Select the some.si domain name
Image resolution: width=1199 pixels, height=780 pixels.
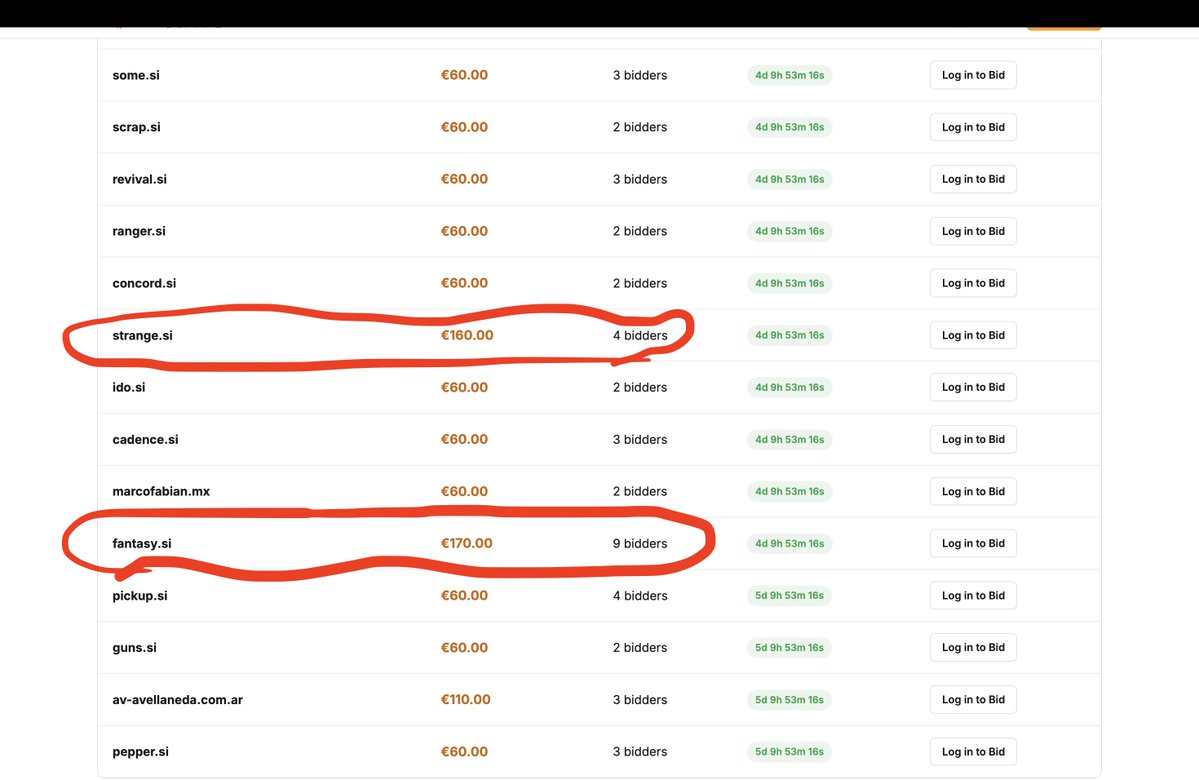click(x=136, y=75)
